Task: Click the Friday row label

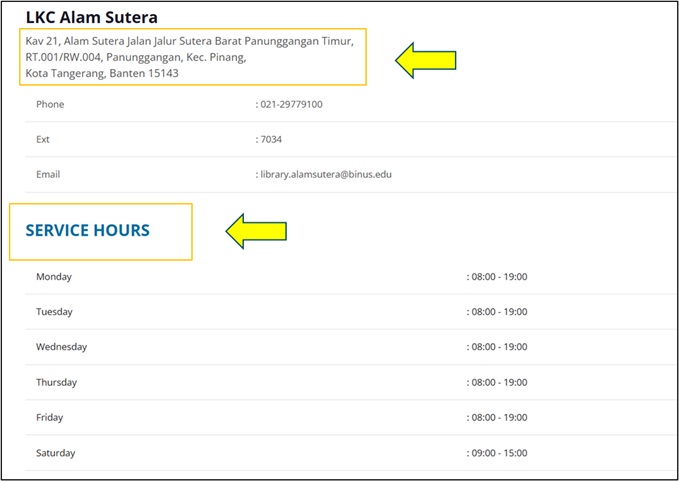Action: pos(49,418)
